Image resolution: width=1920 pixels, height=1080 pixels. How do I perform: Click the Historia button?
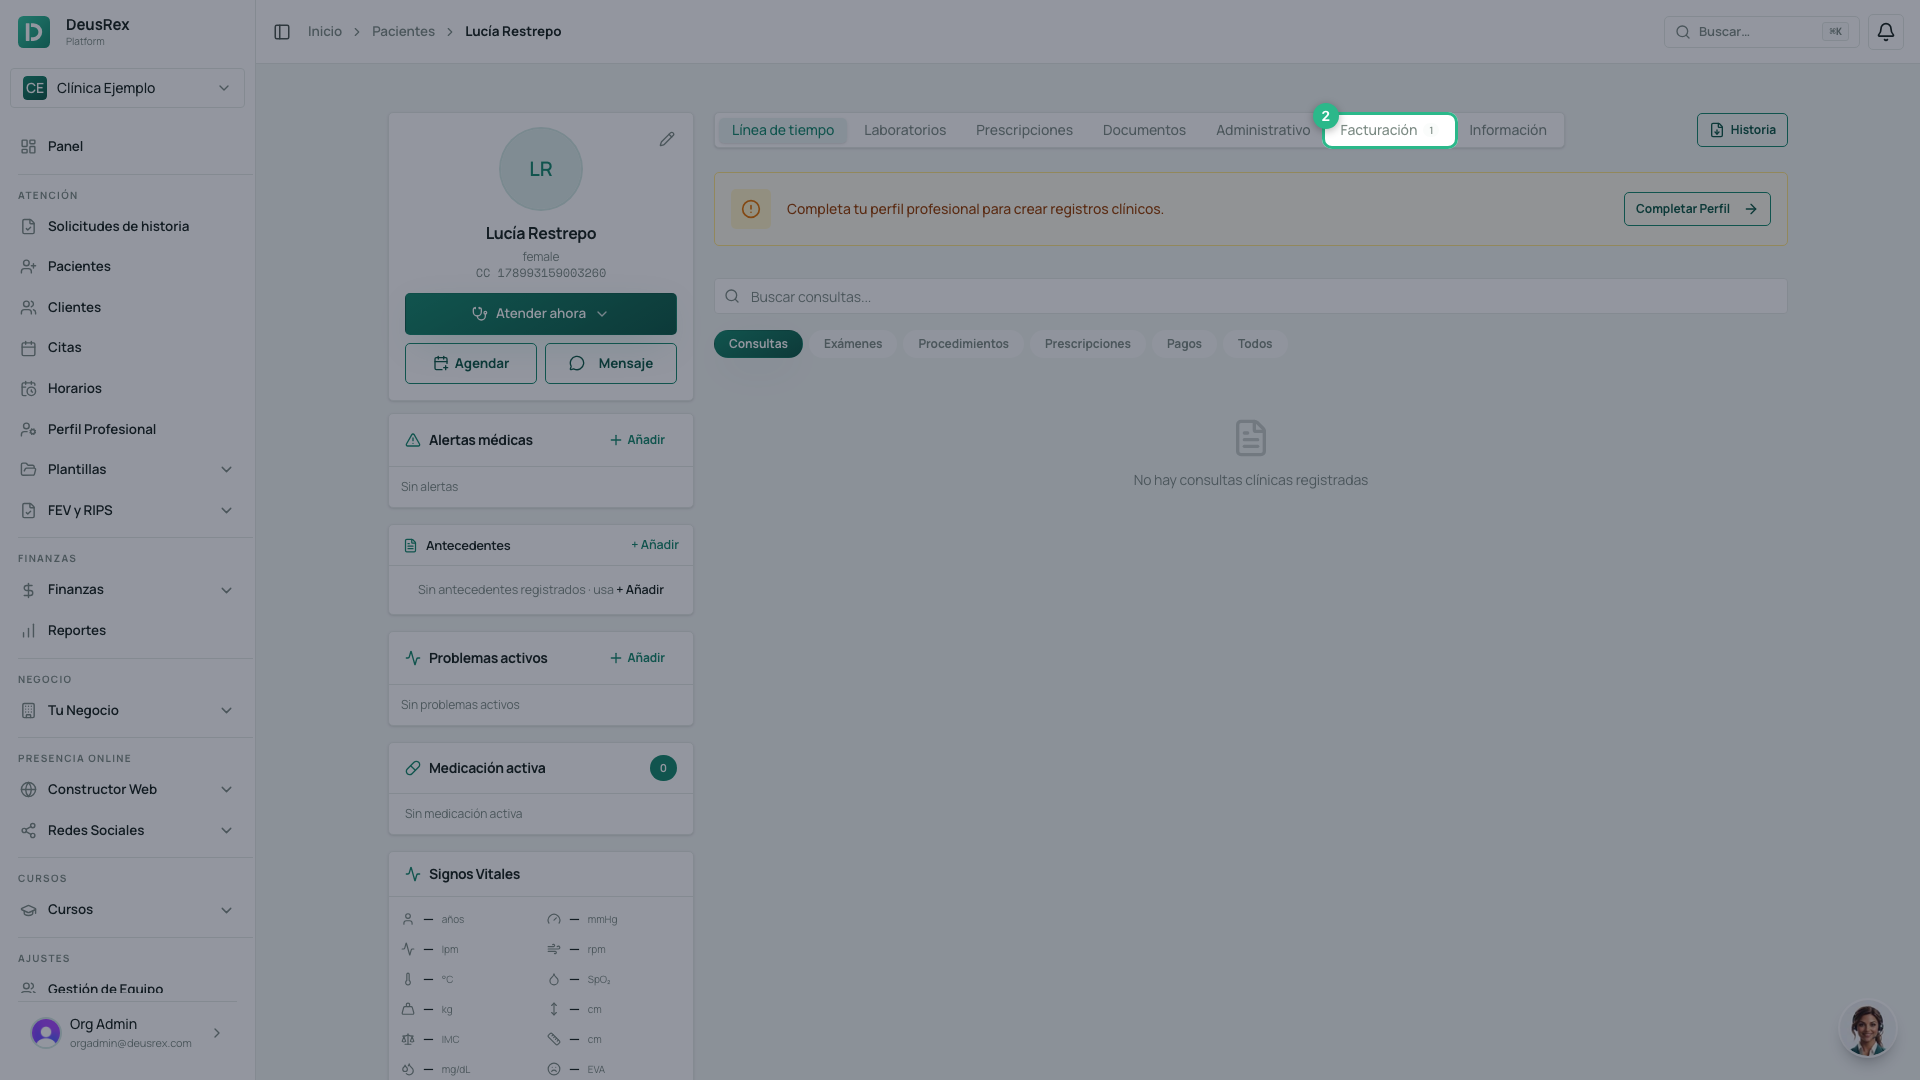click(1742, 130)
